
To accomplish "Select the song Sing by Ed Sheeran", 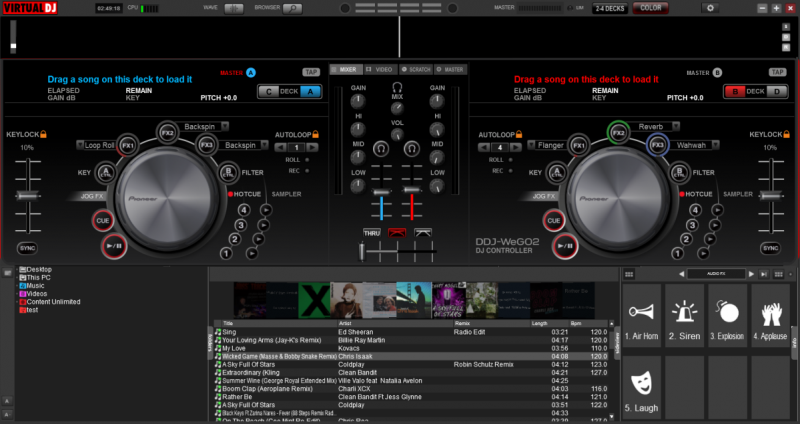I will pyautogui.click(x=411, y=332).
